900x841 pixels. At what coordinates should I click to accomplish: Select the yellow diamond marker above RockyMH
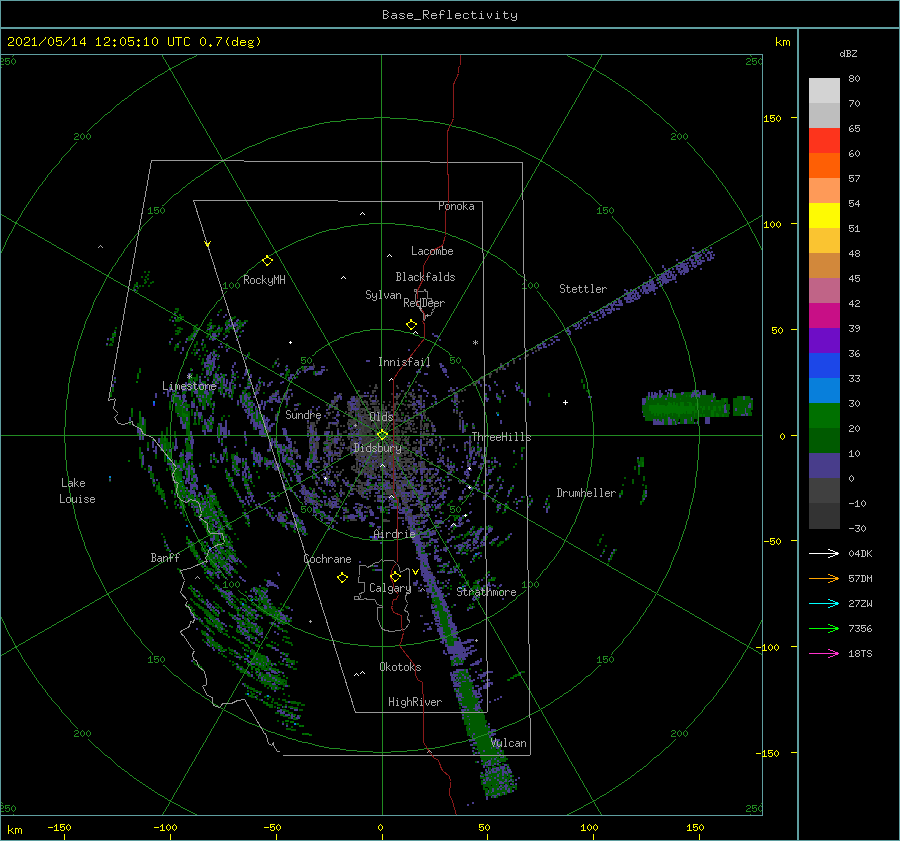[267, 261]
